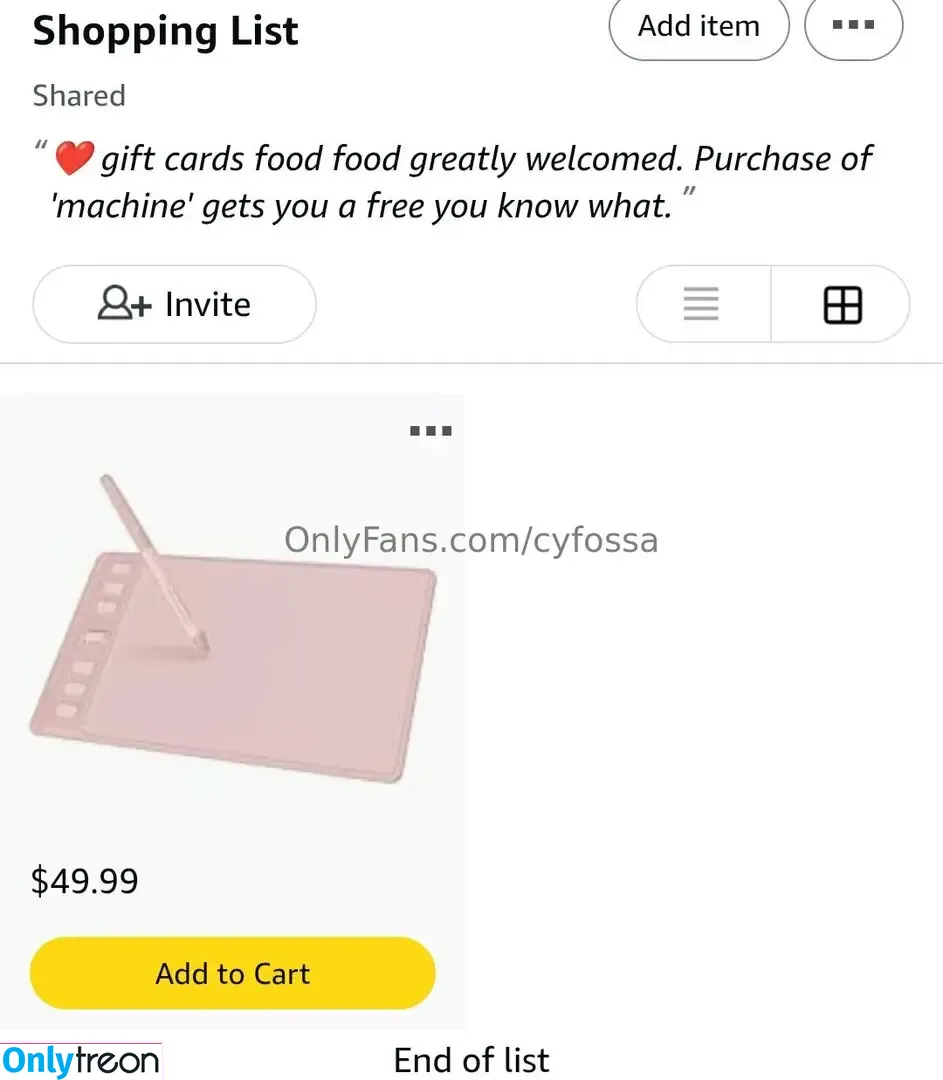
Task: Click the red heart emoji in the description
Action: [74, 158]
